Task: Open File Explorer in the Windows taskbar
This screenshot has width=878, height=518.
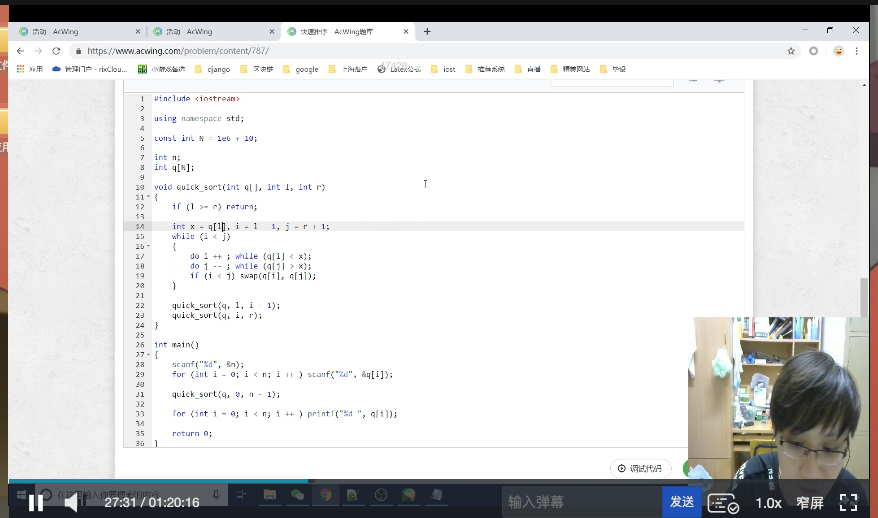Action: coord(270,495)
